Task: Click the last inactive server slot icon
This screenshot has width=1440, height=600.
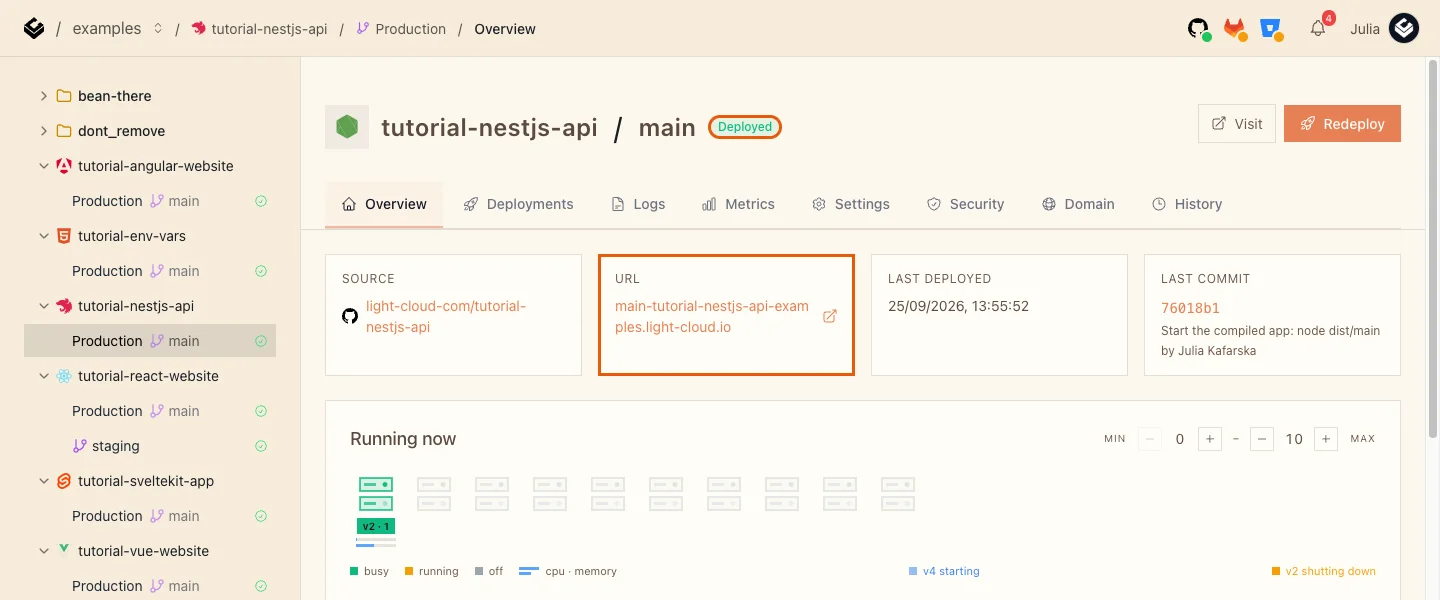Action: pyautogui.click(x=898, y=494)
